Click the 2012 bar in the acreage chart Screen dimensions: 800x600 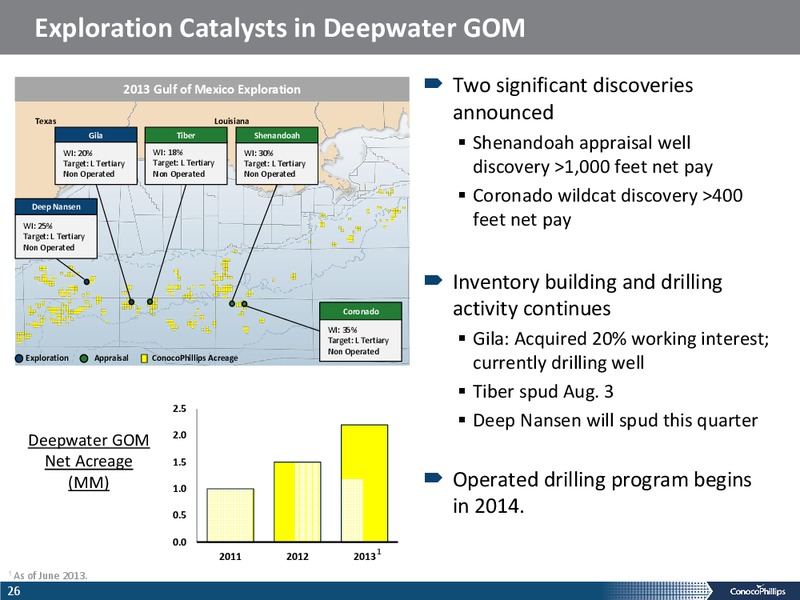[x=297, y=502]
